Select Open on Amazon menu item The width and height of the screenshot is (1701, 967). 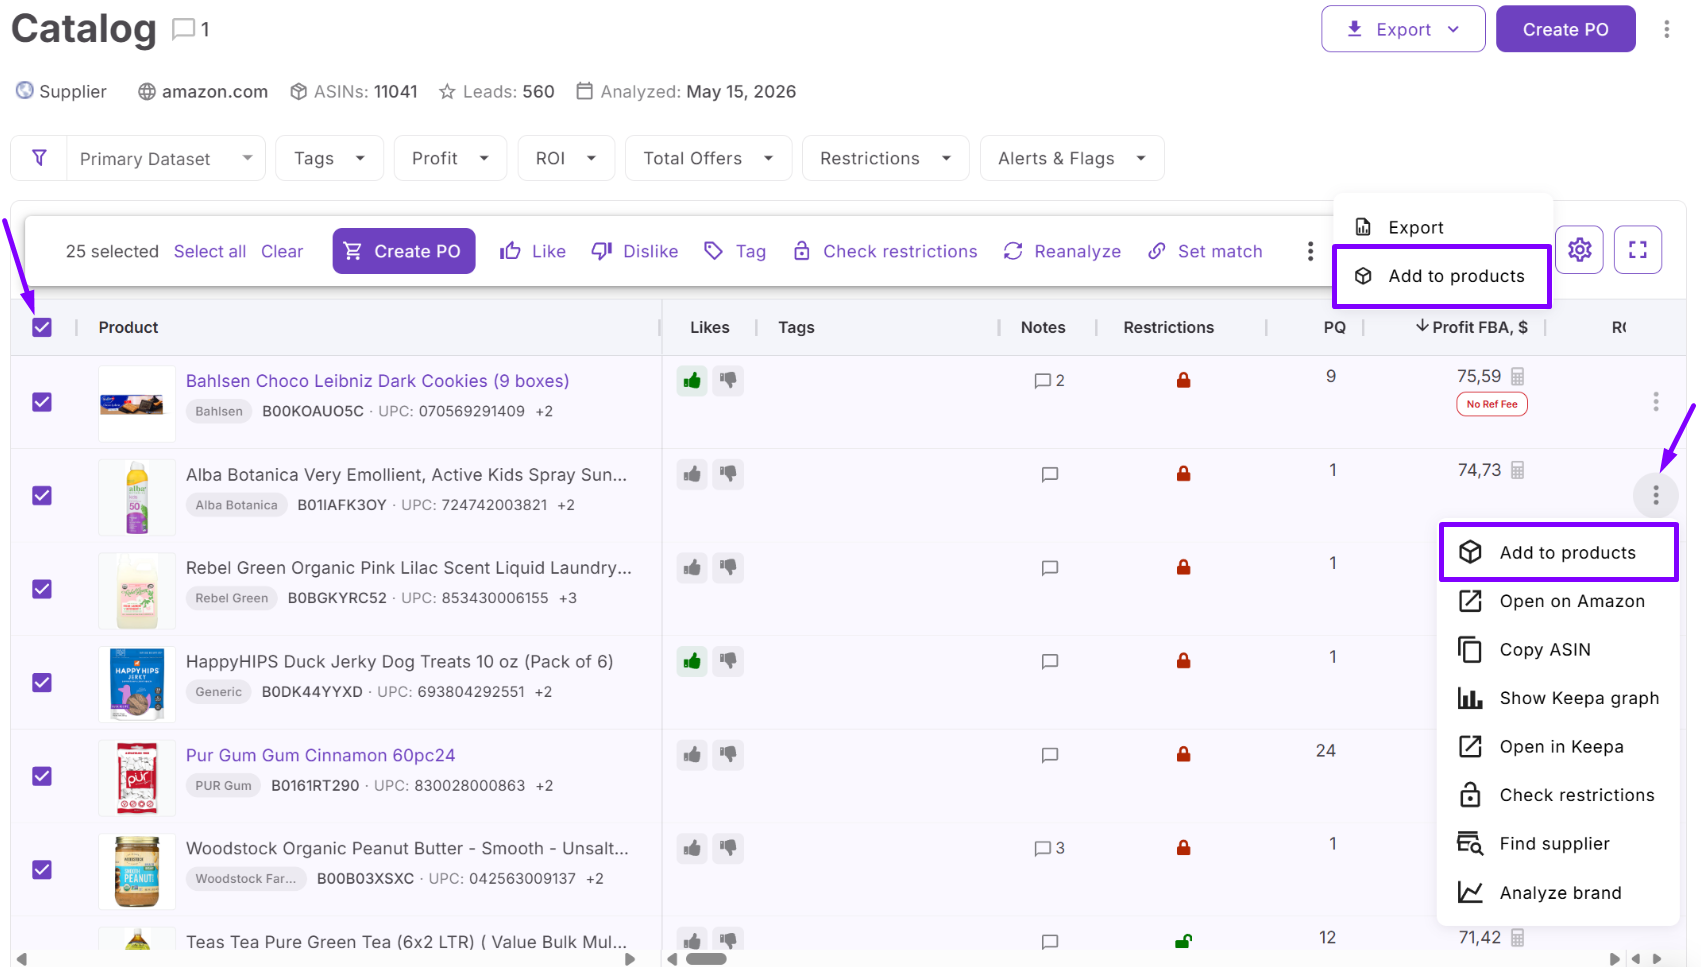tap(1558, 601)
